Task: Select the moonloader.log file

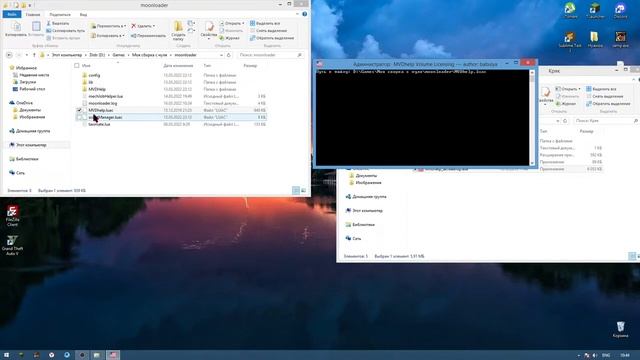Action: click(102, 103)
